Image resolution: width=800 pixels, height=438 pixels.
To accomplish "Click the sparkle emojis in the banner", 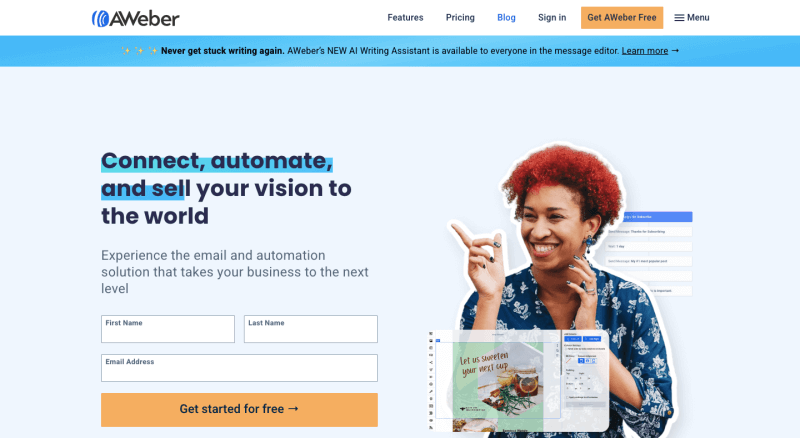I will [x=139, y=51].
